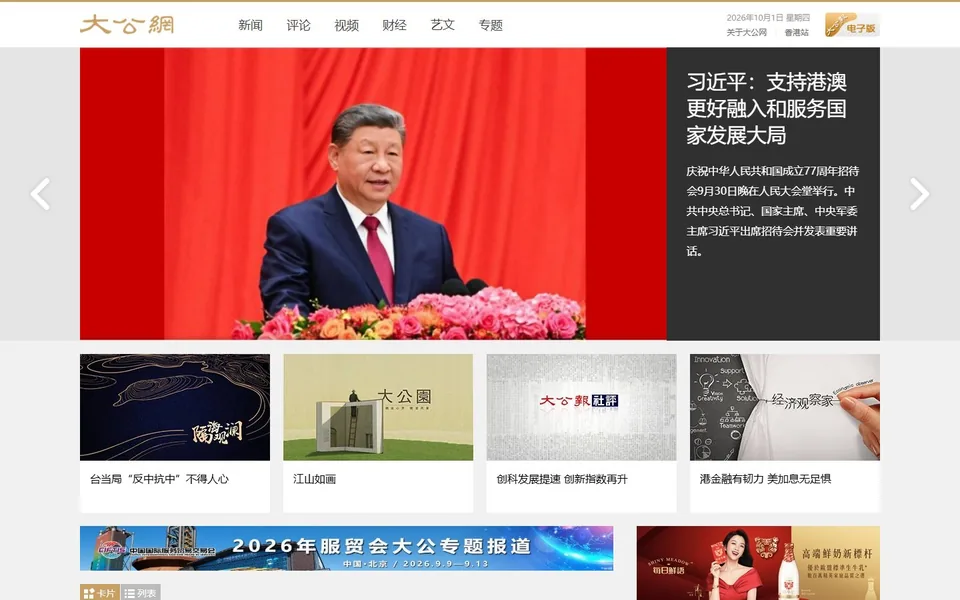Open the 关于大公网 link
Viewport: 960px width, 600px height.
pyautogui.click(x=746, y=32)
